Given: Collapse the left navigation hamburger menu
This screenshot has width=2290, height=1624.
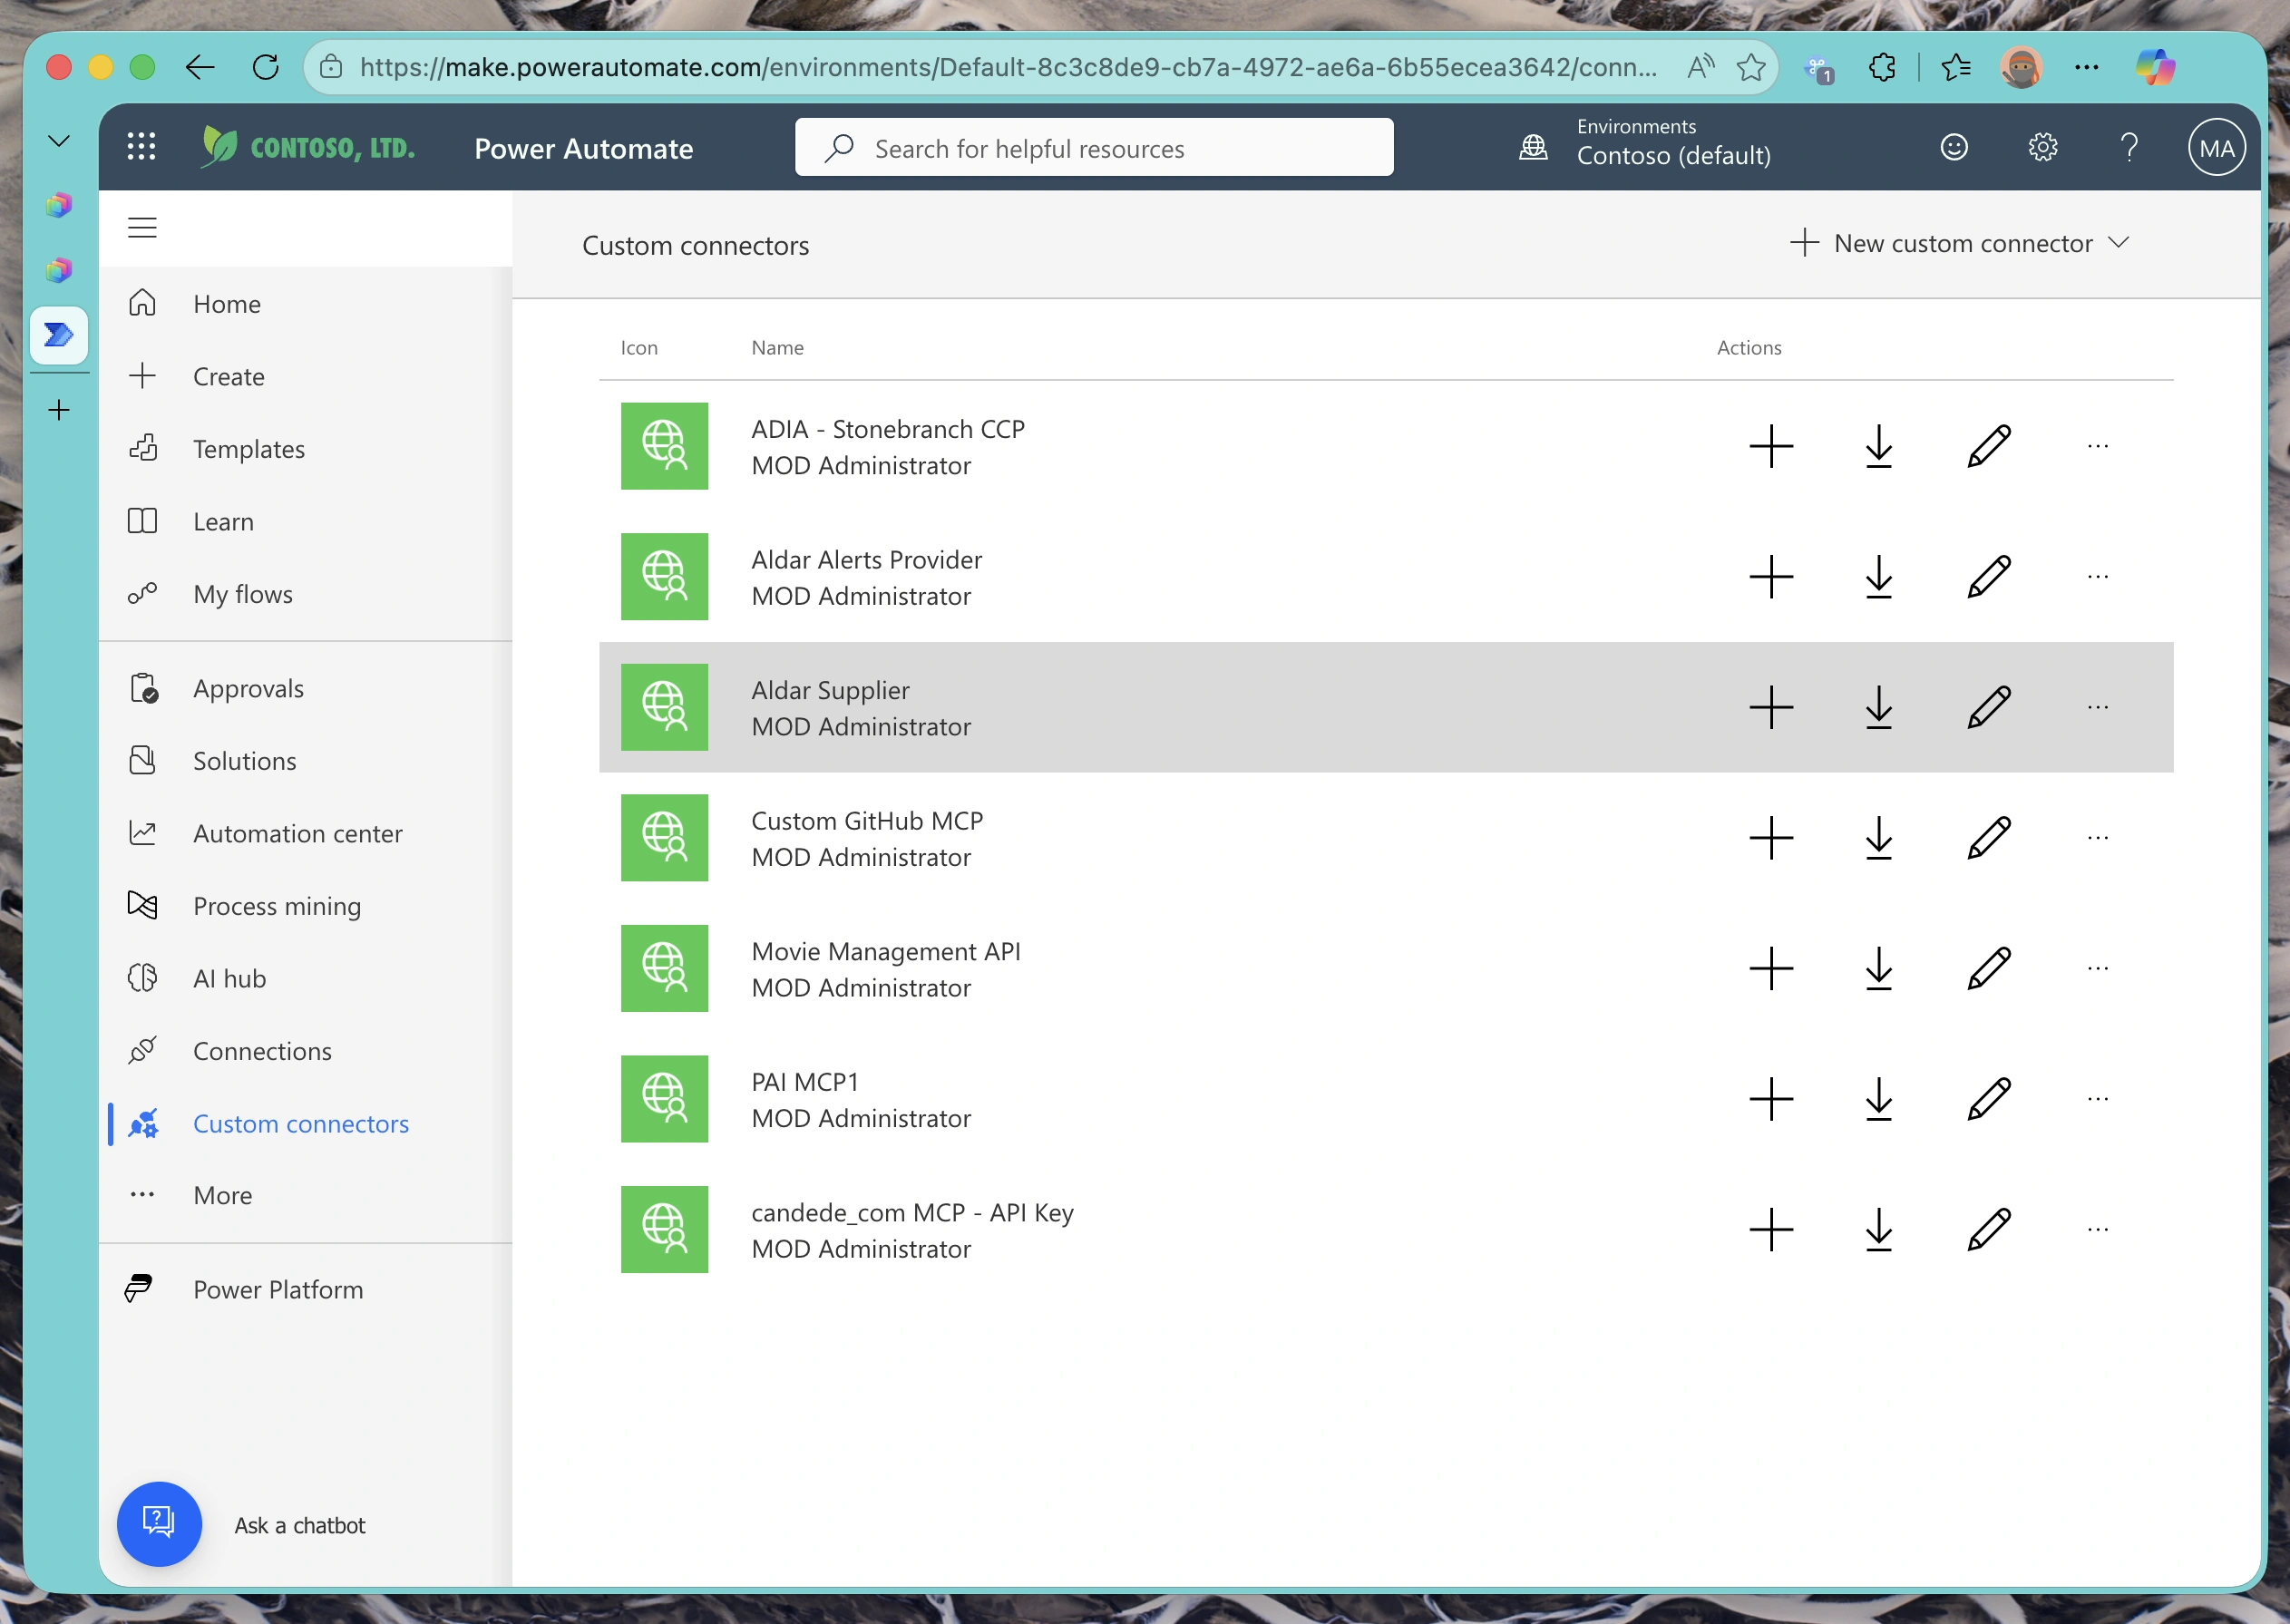Looking at the screenshot, I should click(142, 227).
